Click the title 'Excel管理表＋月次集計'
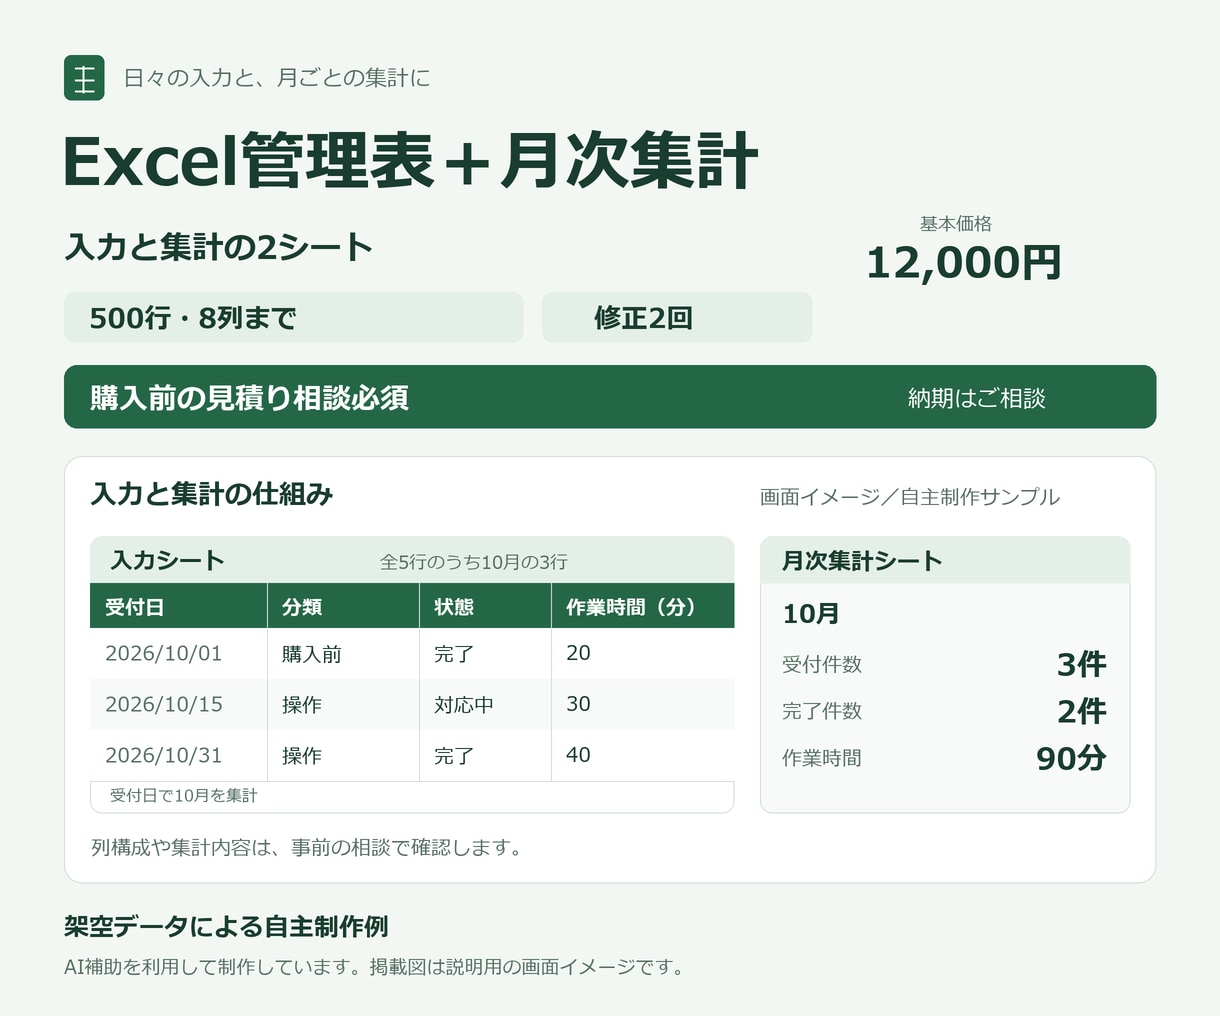Viewport: 1220px width, 1016px height. pos(411,160)
